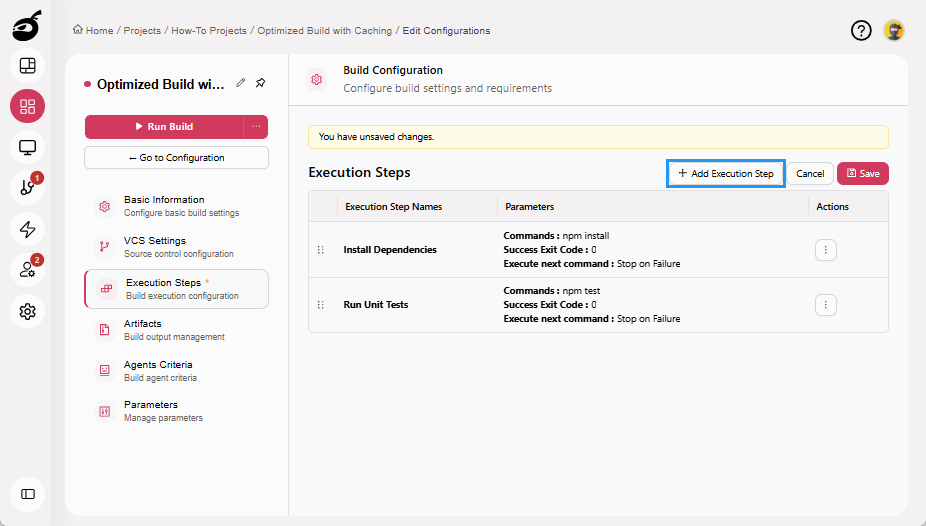Screen dimensions: 926x526
Task: Click the VCS Settings branch icon
Action: 105,247
